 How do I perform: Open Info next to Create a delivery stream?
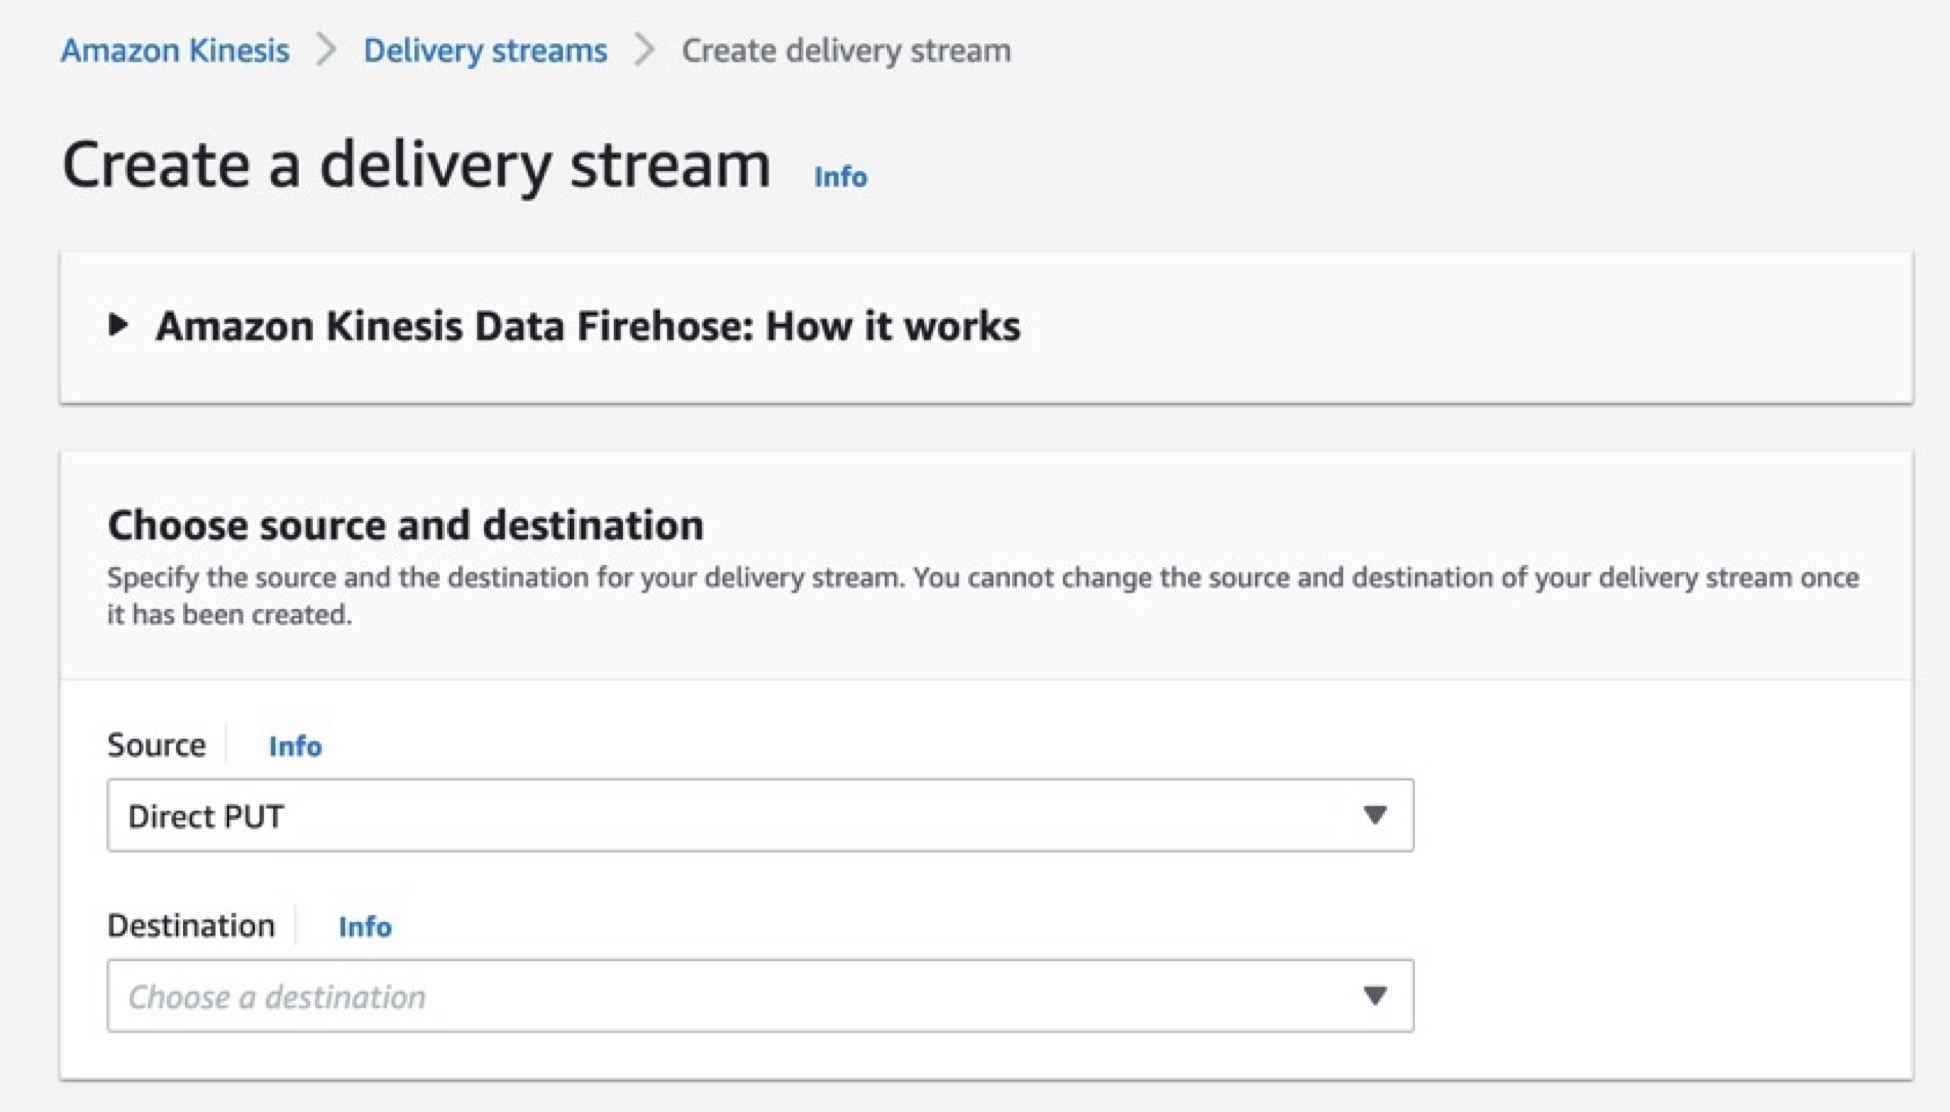pyautogui.click(x=840, y=177)
